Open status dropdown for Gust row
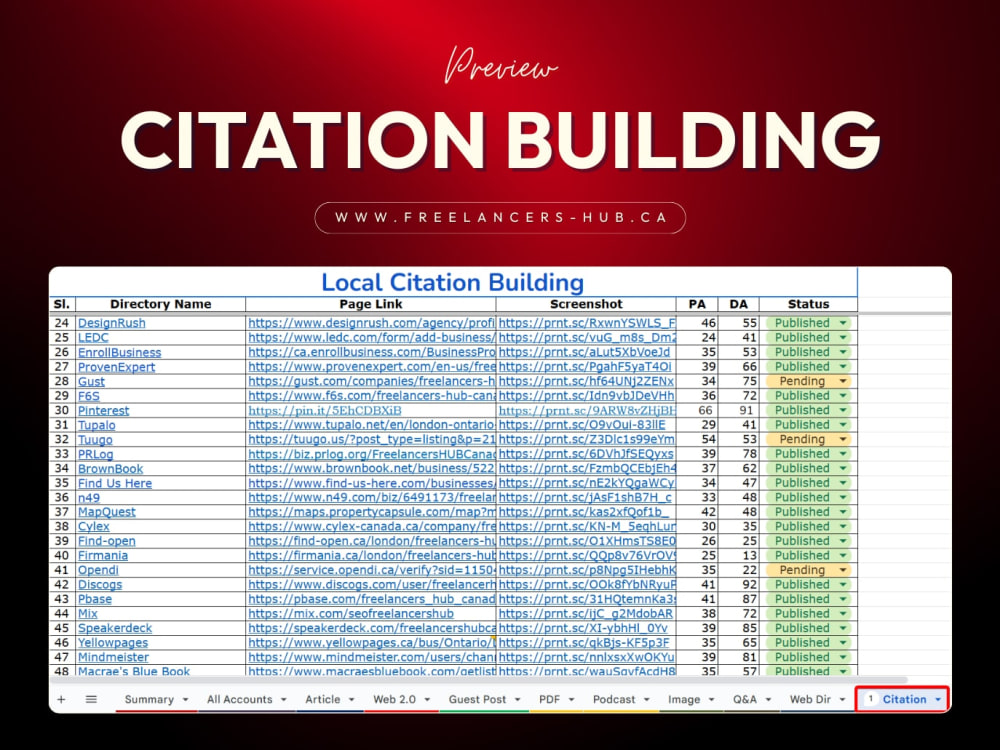The image size is (1000, 750). pos(843,381)
